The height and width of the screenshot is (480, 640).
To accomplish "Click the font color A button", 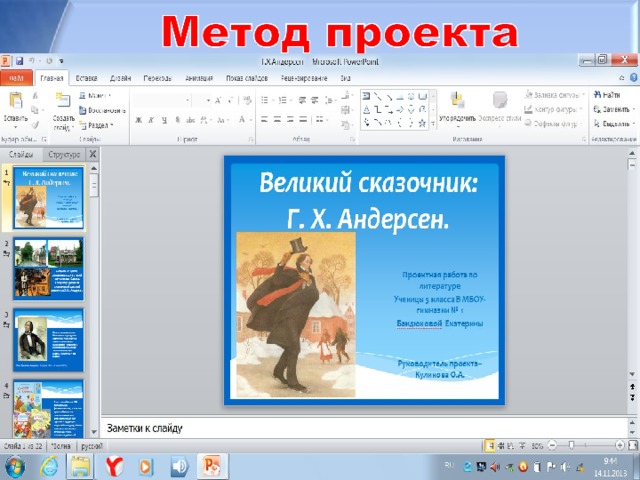I will [242, 119].
